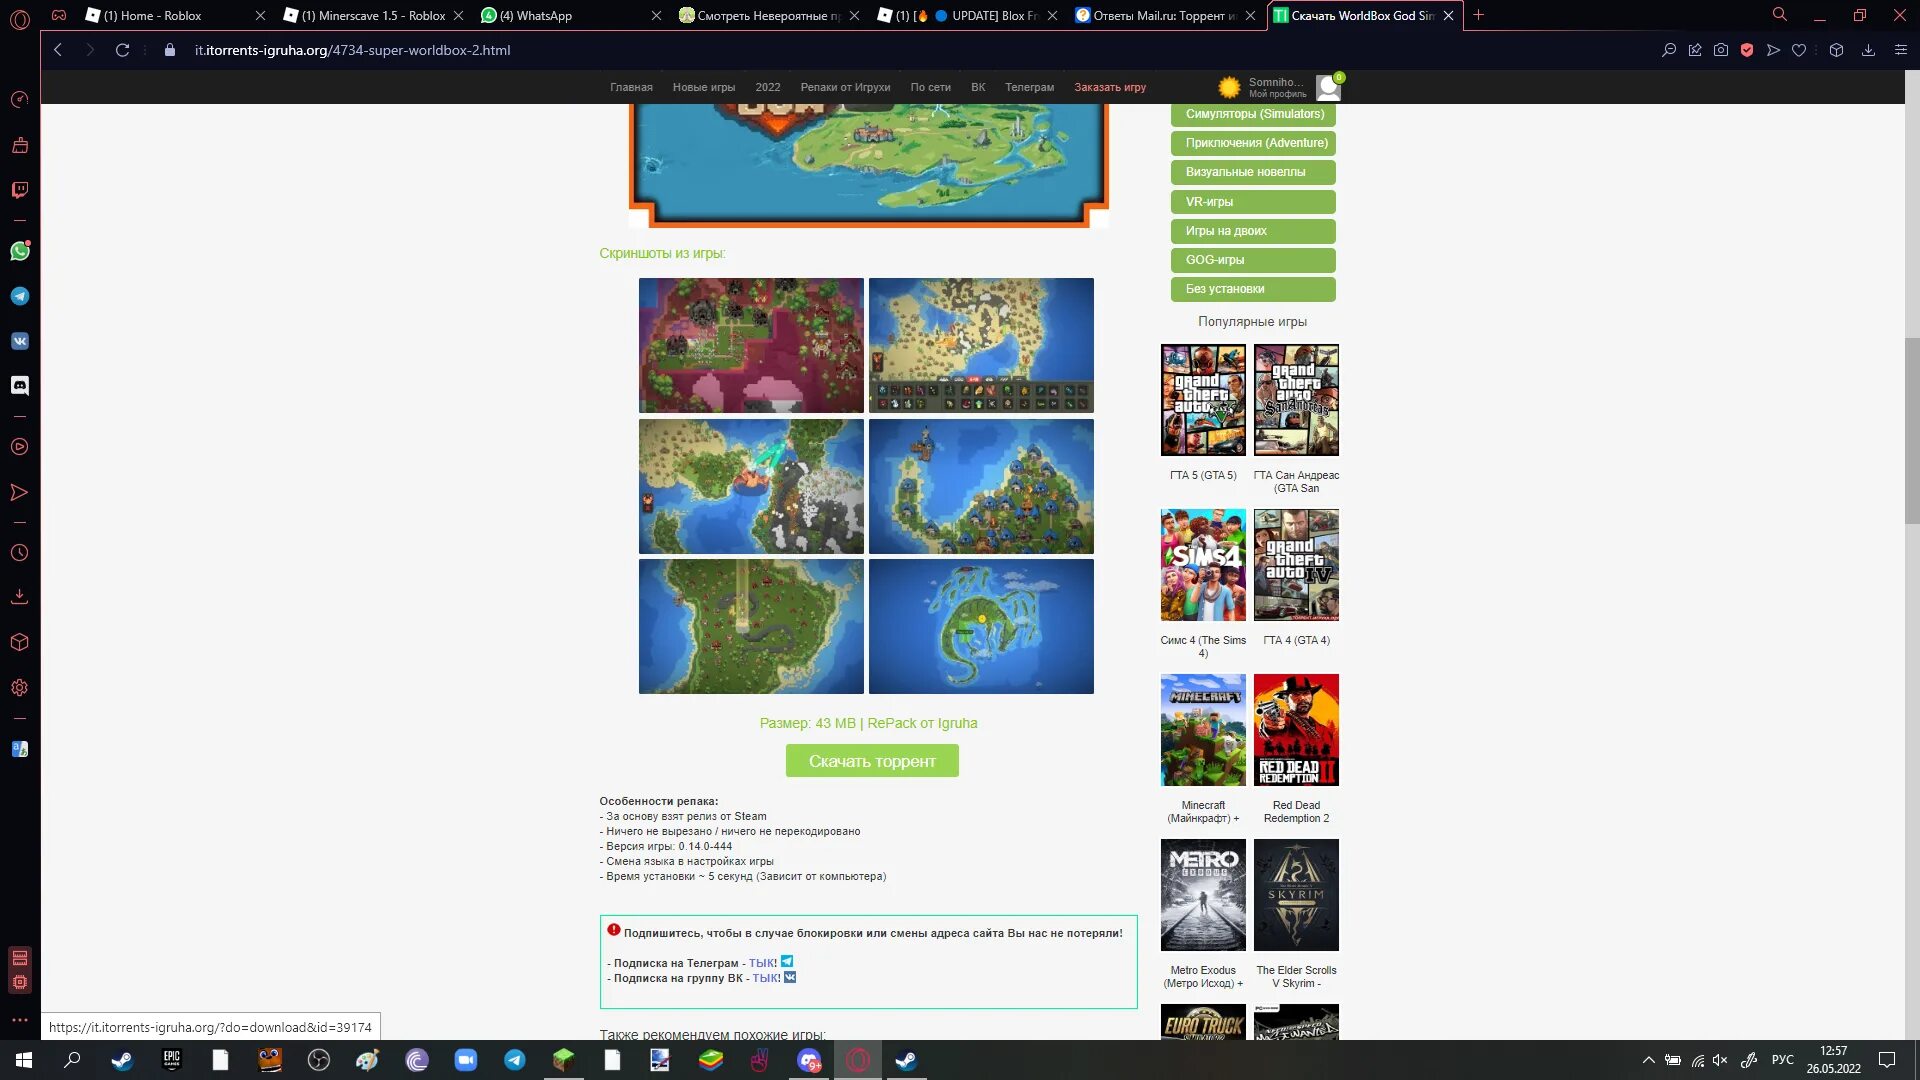Click the reload page icon
Viewport: 1920px width, 1080px height.
point(122,50)
